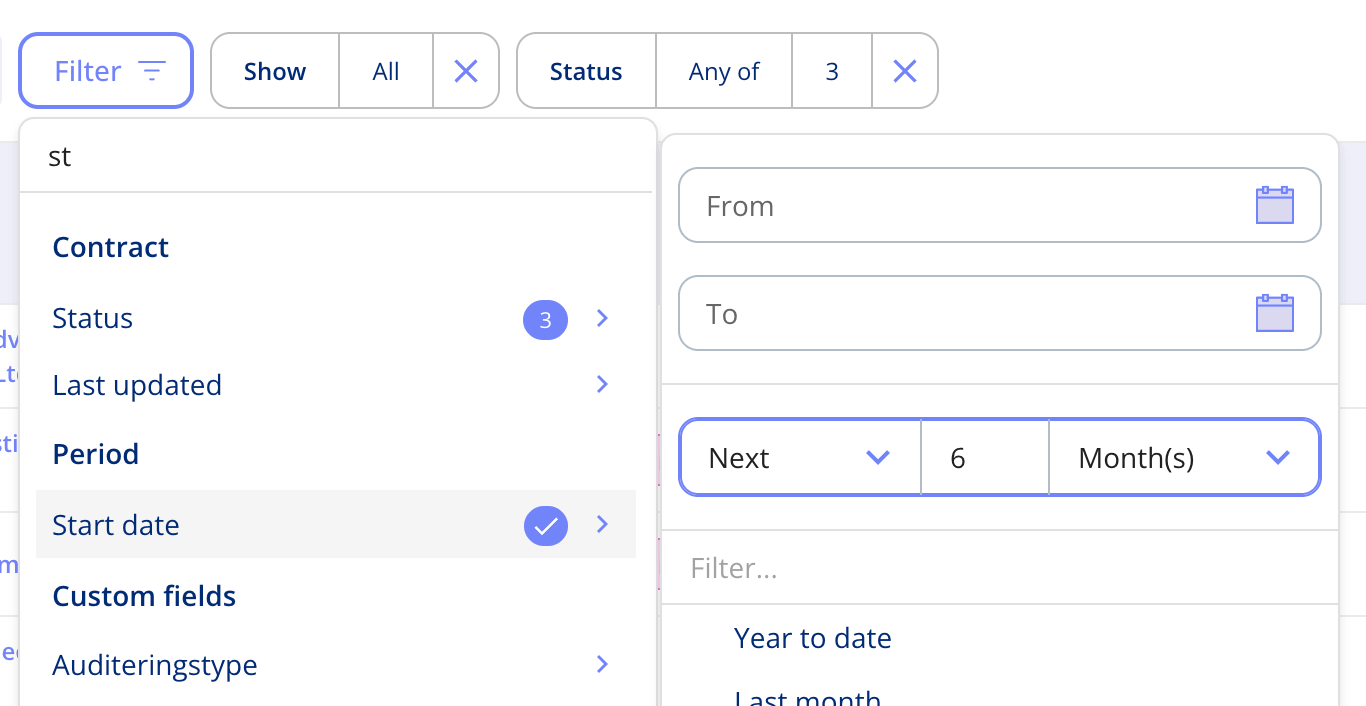Open the To calendar picker icon
Image resolution: width=1366 pixels, height=706 pixels.
[x=1275, y=313]
